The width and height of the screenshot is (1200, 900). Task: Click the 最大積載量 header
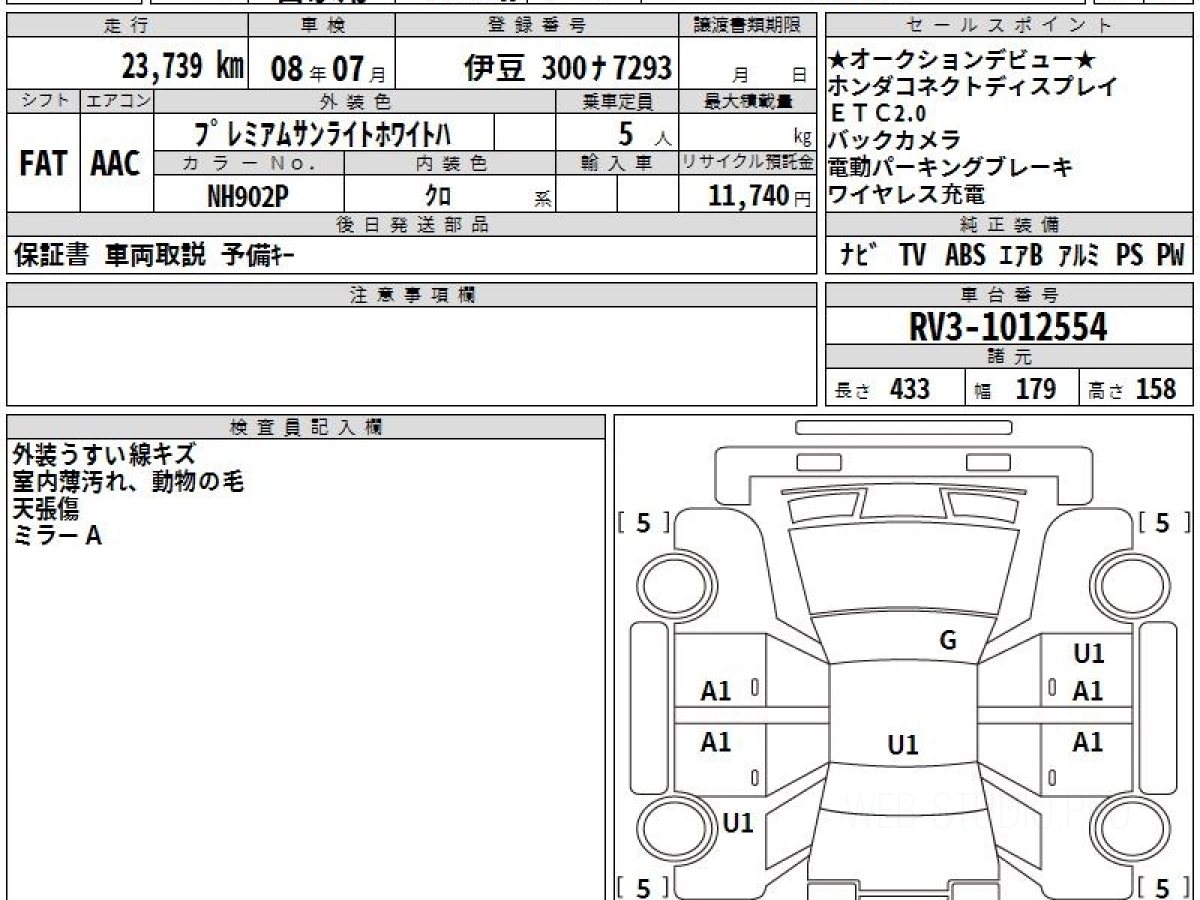point(750,101)
